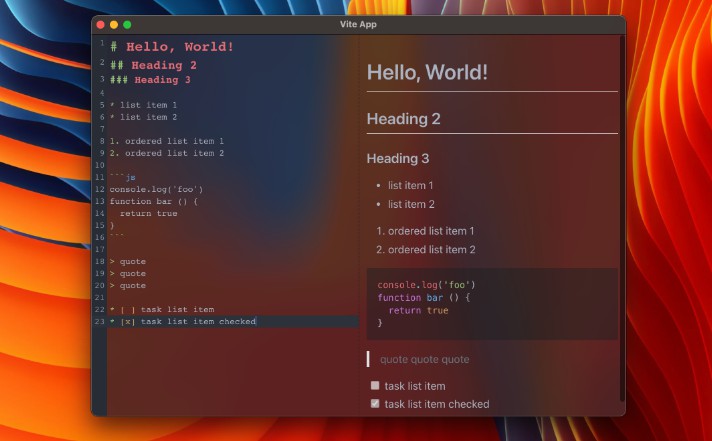This screenshot has height=441, width=712.
Task: Click 'ordered list item 1' in preview
Action: [431, 231]
